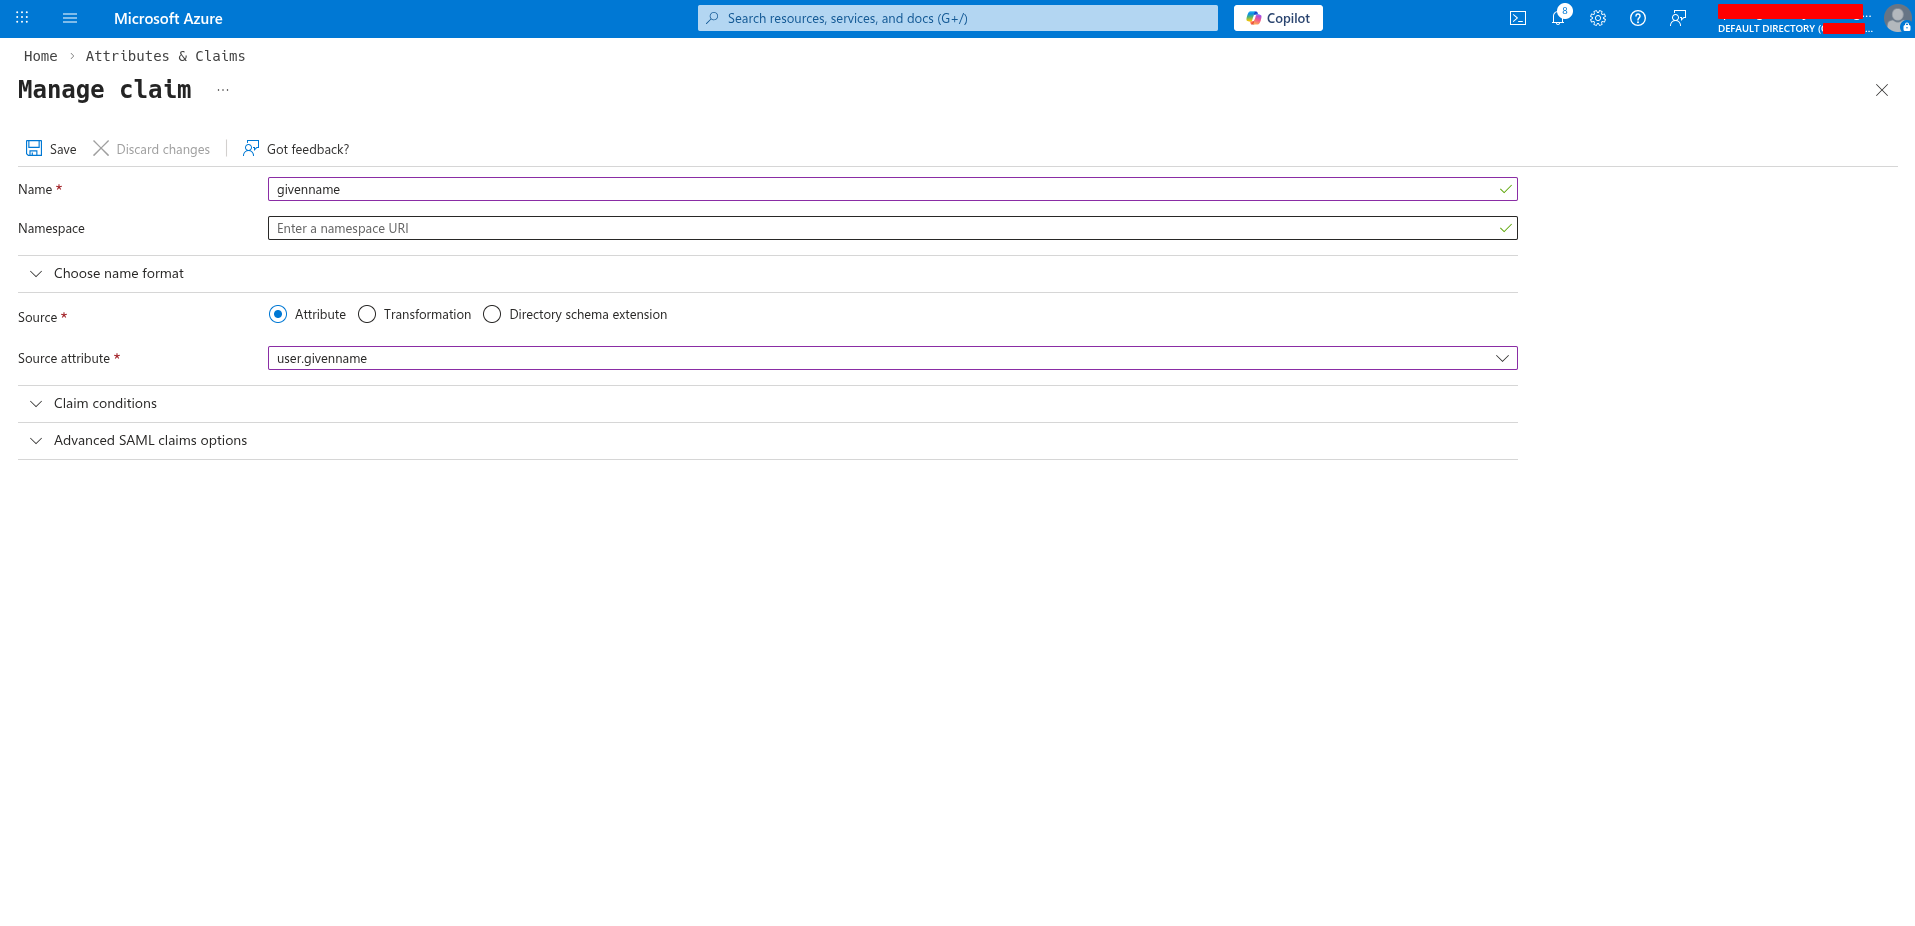Screen dimensions: 1915x926
Task: Open the Azure portal menu hamburger icon
Action: point(69,17)
